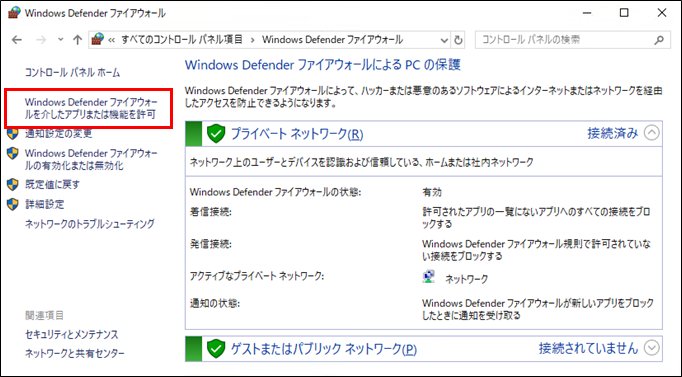Click the forward navigation arrow

[41, 40]
